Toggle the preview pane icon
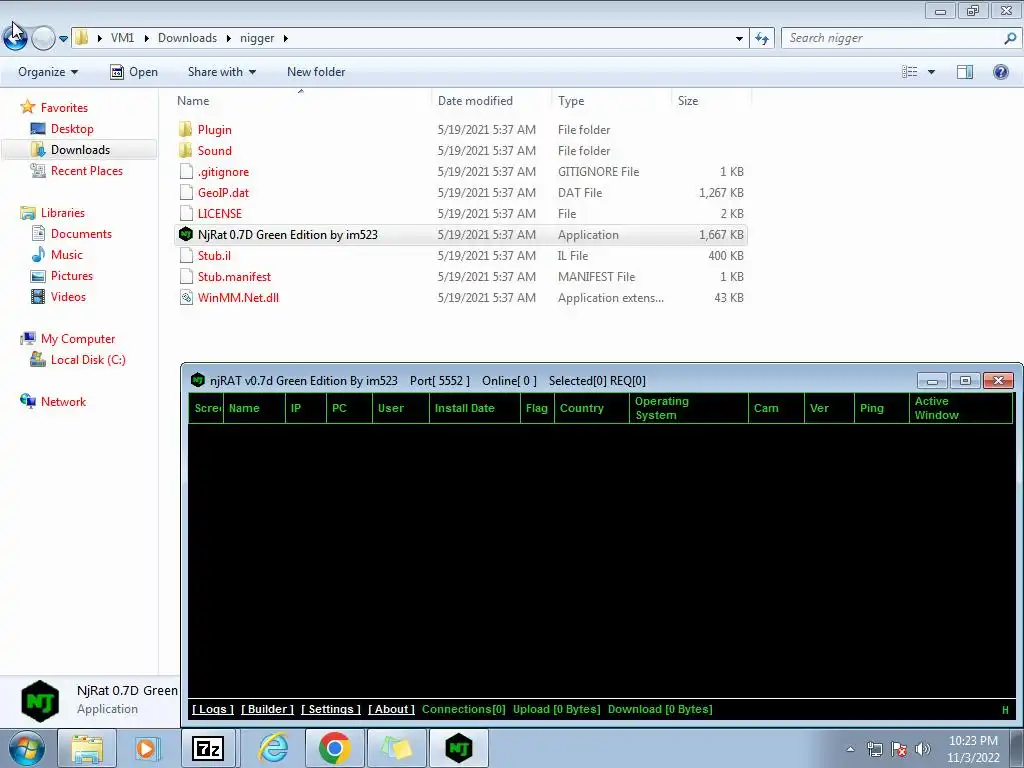 [965, 72]
